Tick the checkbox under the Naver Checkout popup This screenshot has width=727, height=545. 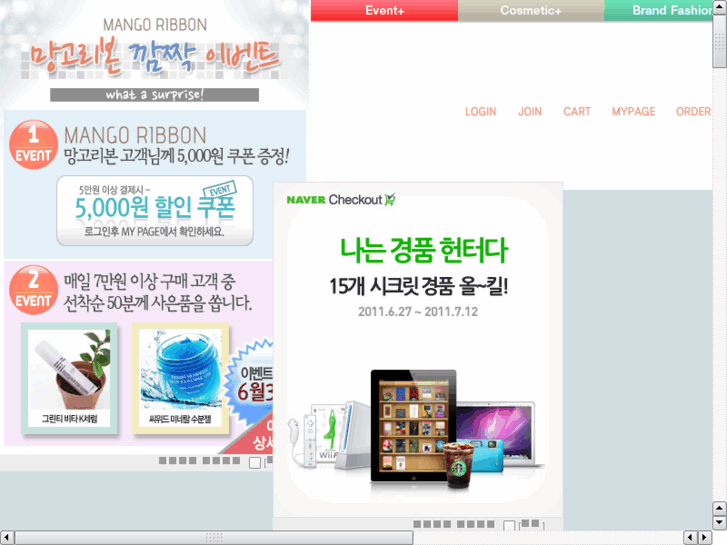pos(509,525)
